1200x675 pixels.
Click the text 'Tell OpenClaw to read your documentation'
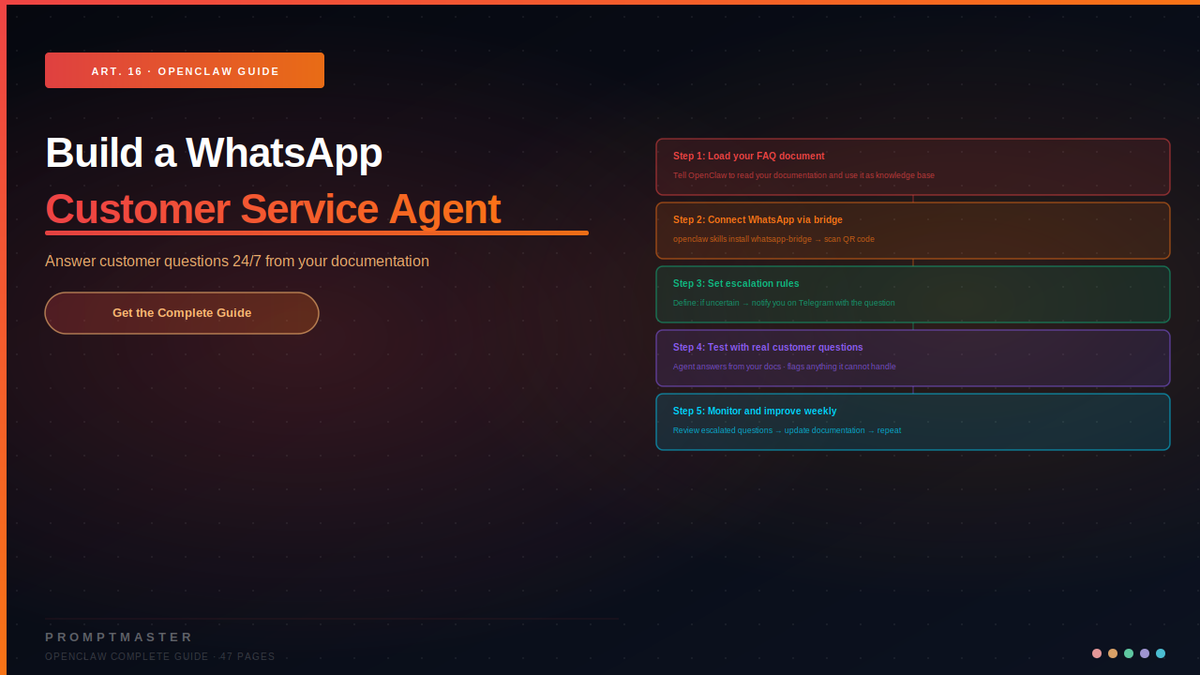pyautogui.click(x=750, y=175)
